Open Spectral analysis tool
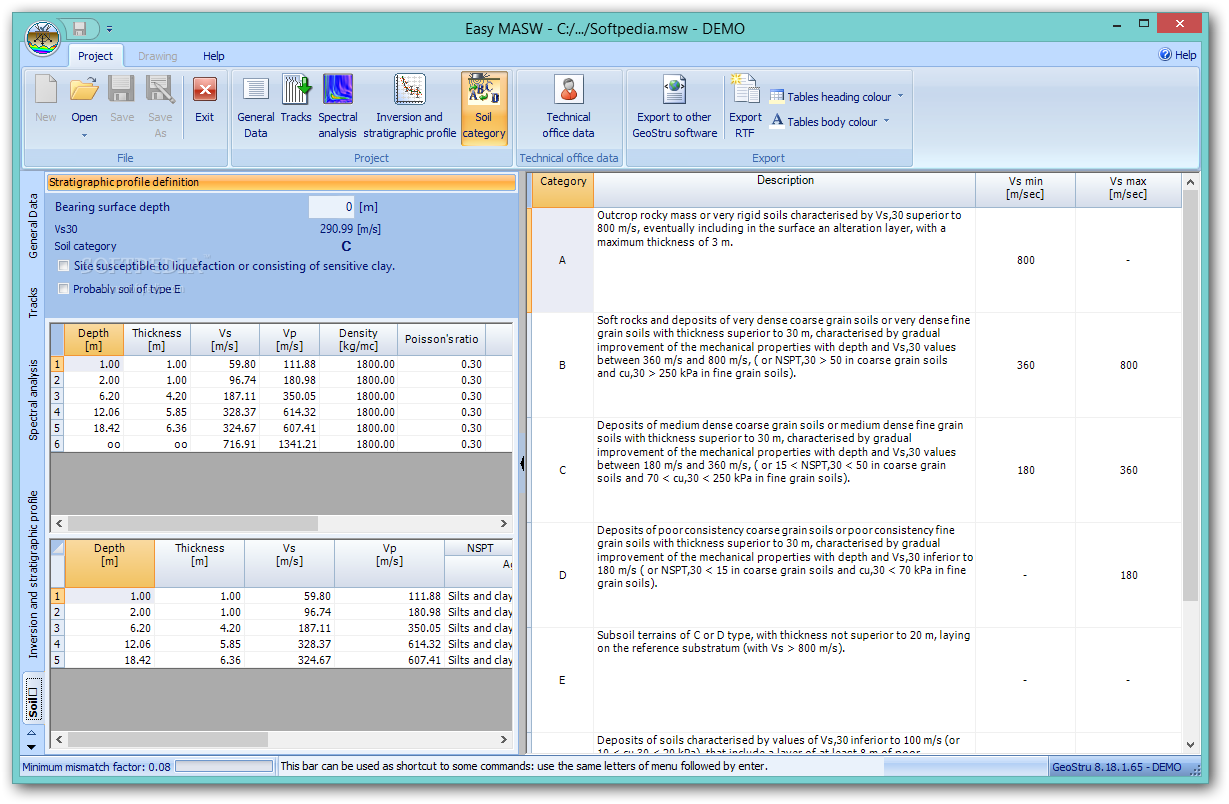1229x804 pixels. coord(338,106)
